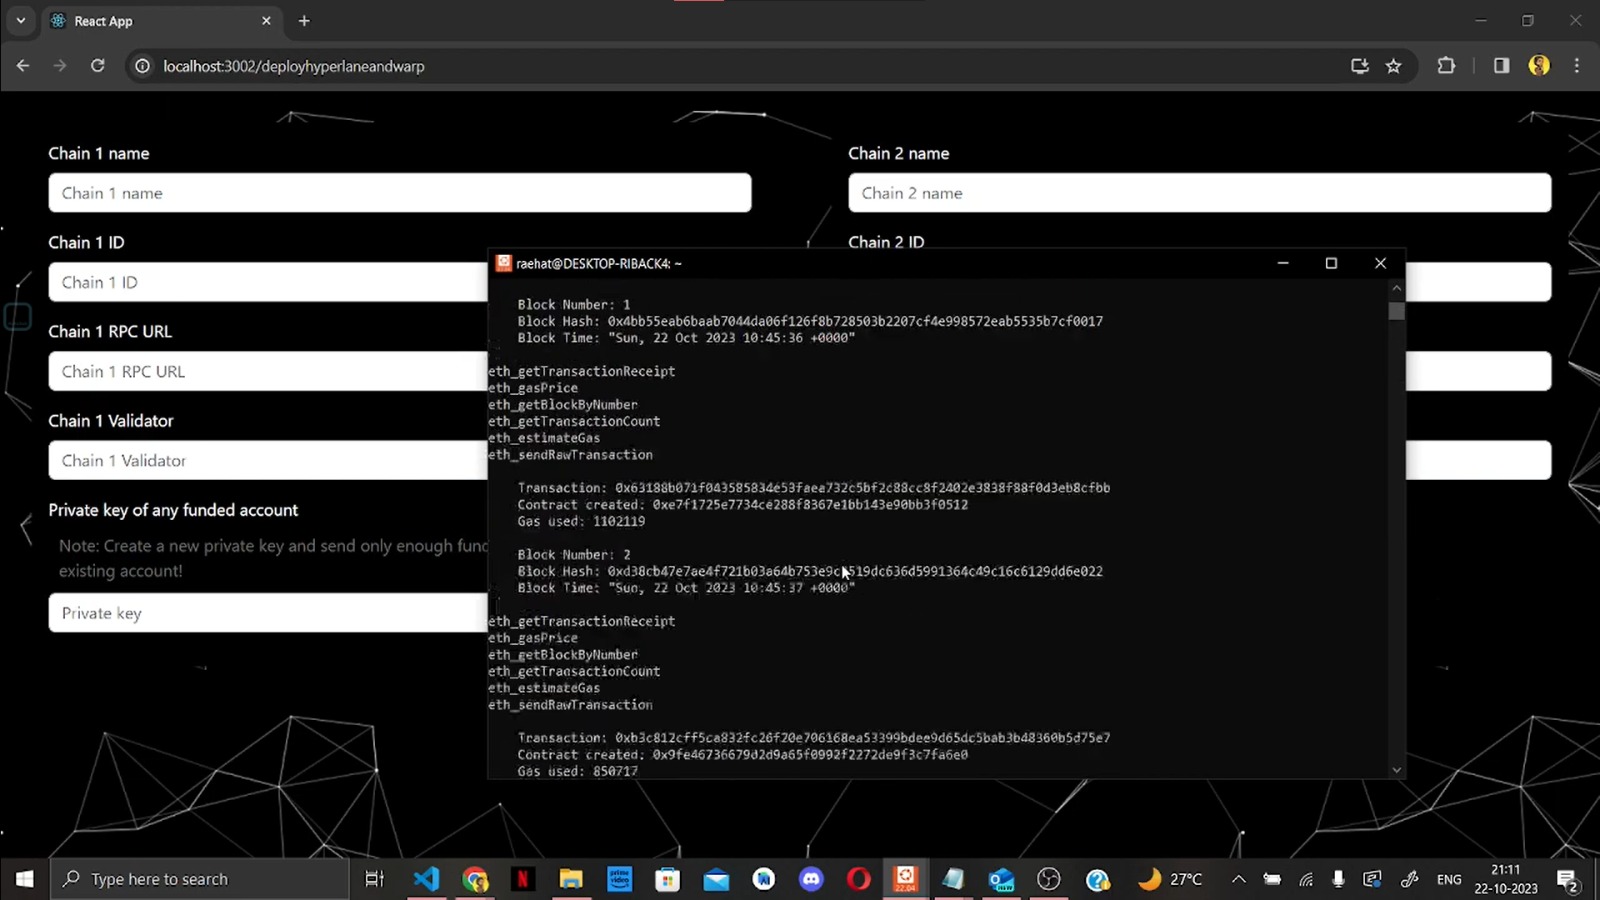Click the 'Gas used: 1102119' line
Screen dimensions: 1600x900
[580, 521]
